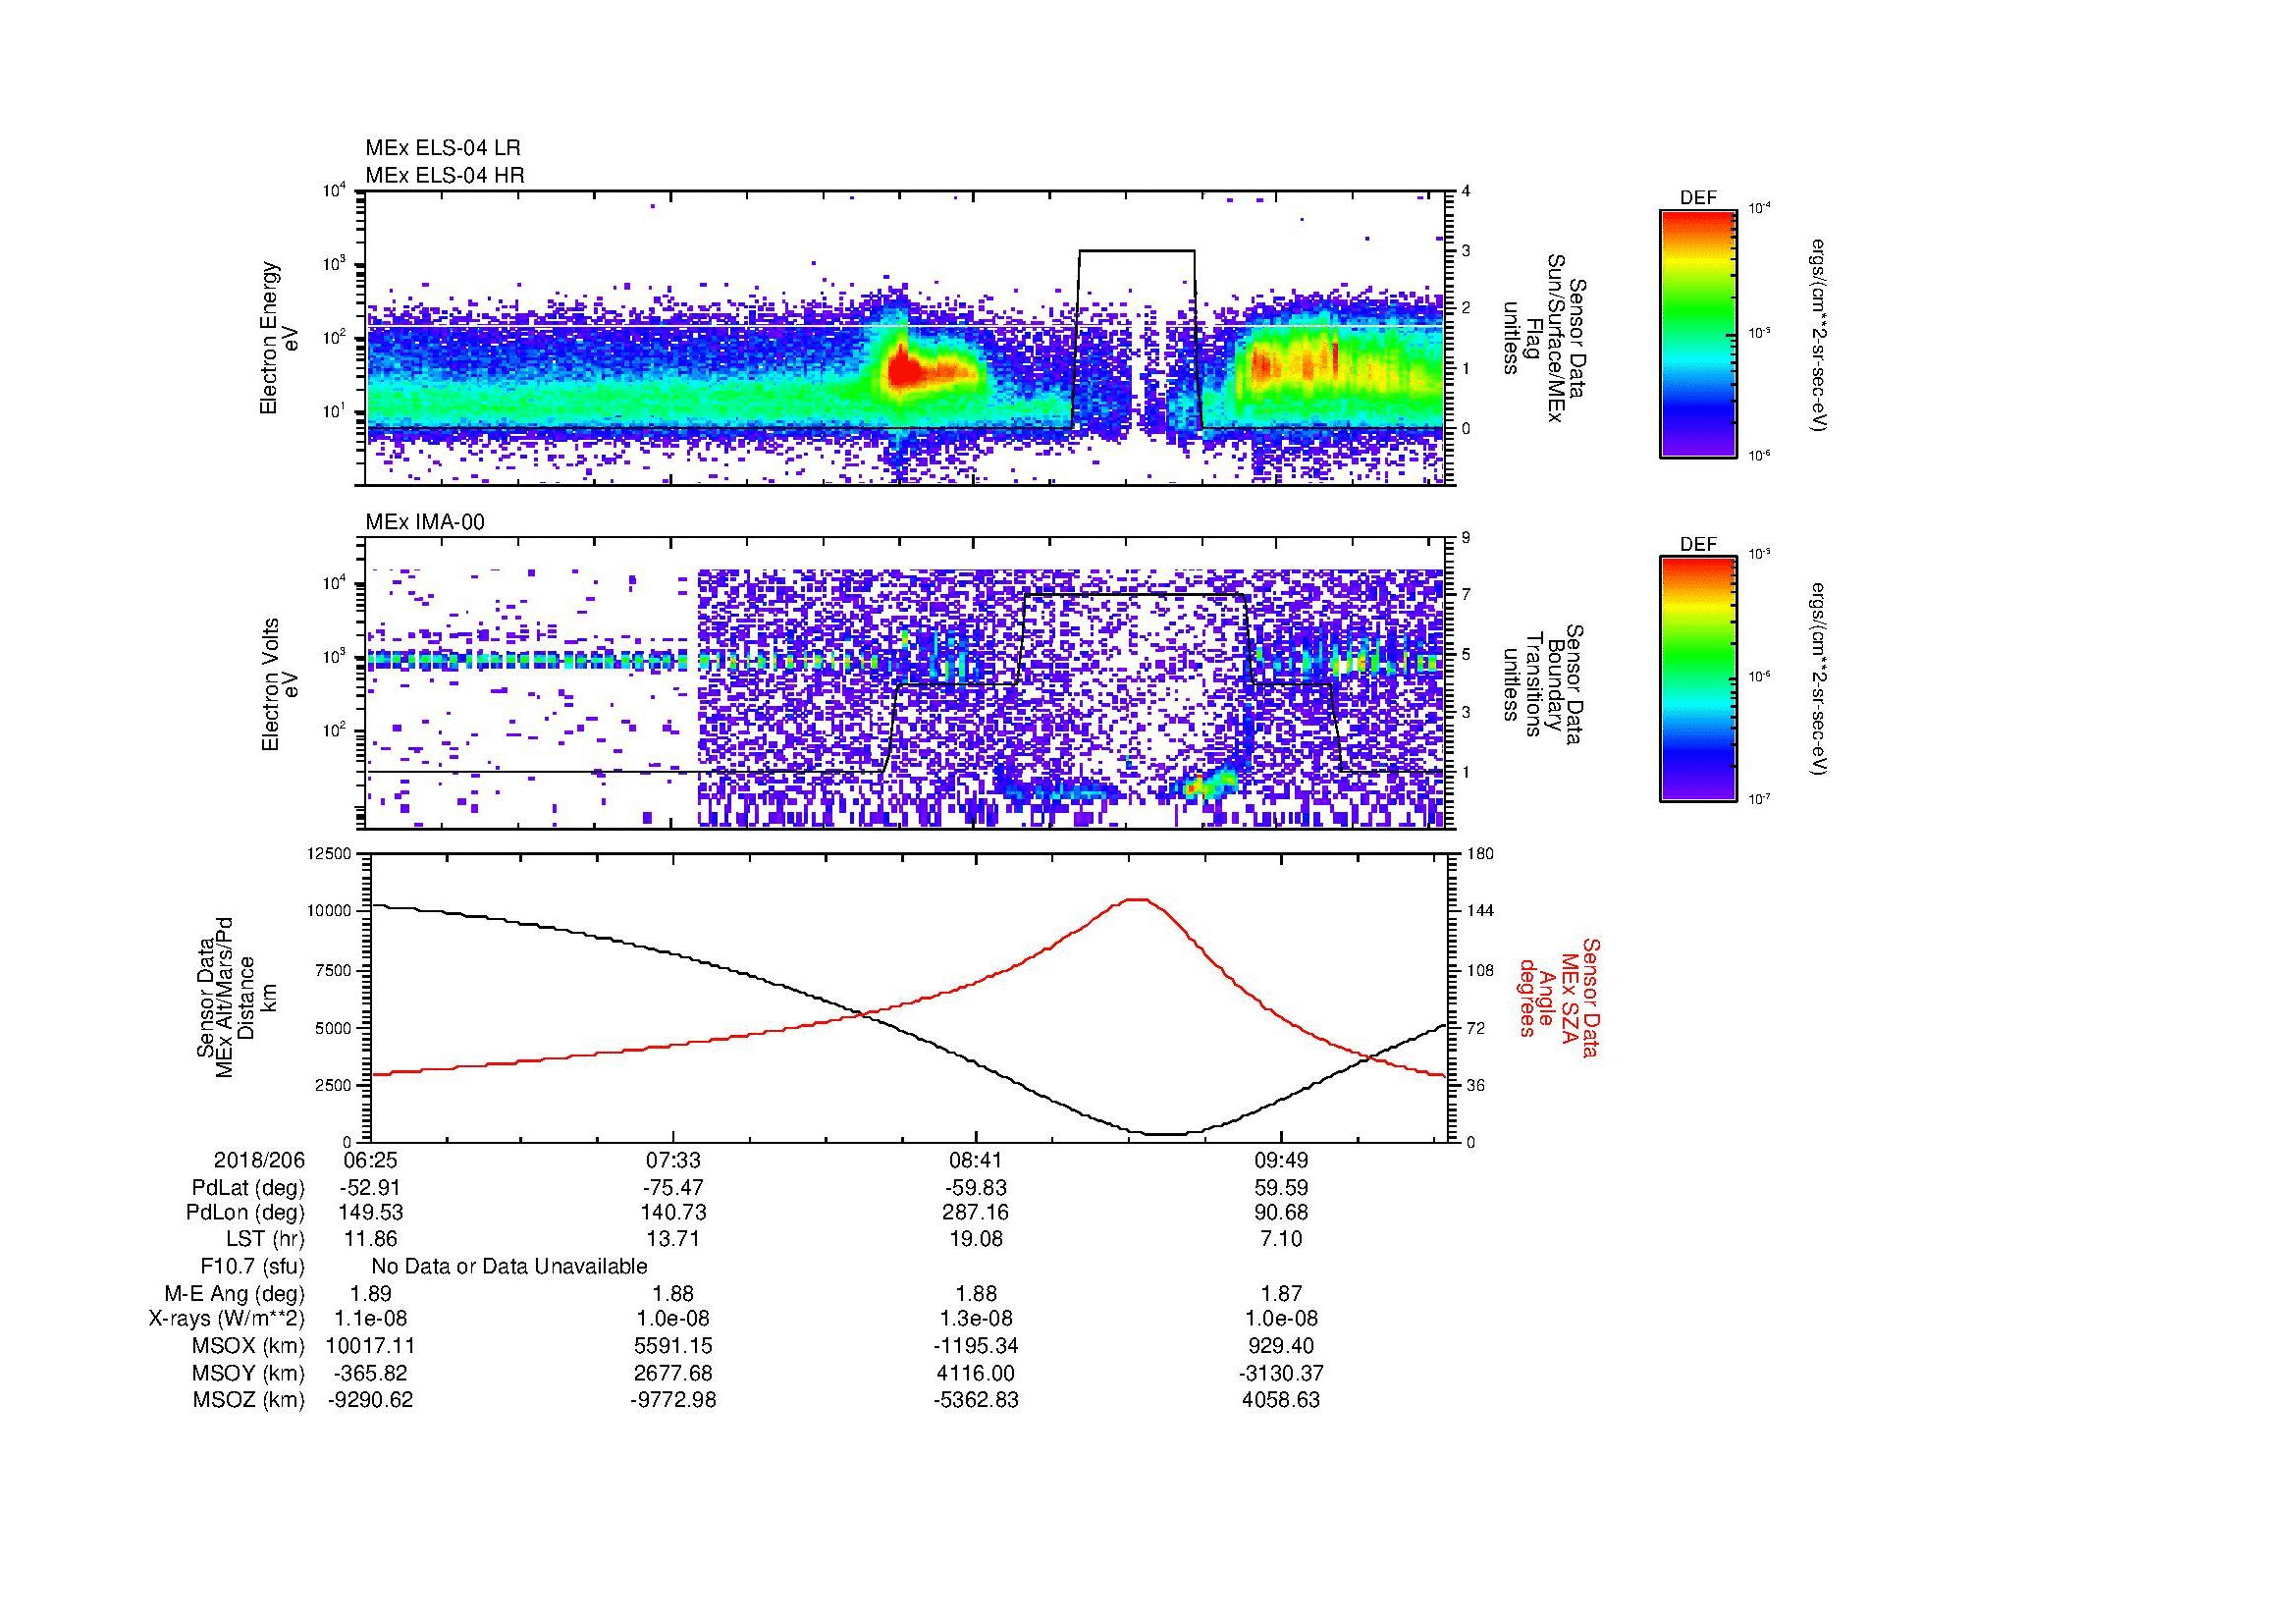Click the 'MEx ELS-04 LR' title
Image resolution: width=2296 pixels, height=1623 pixels.
443,148
